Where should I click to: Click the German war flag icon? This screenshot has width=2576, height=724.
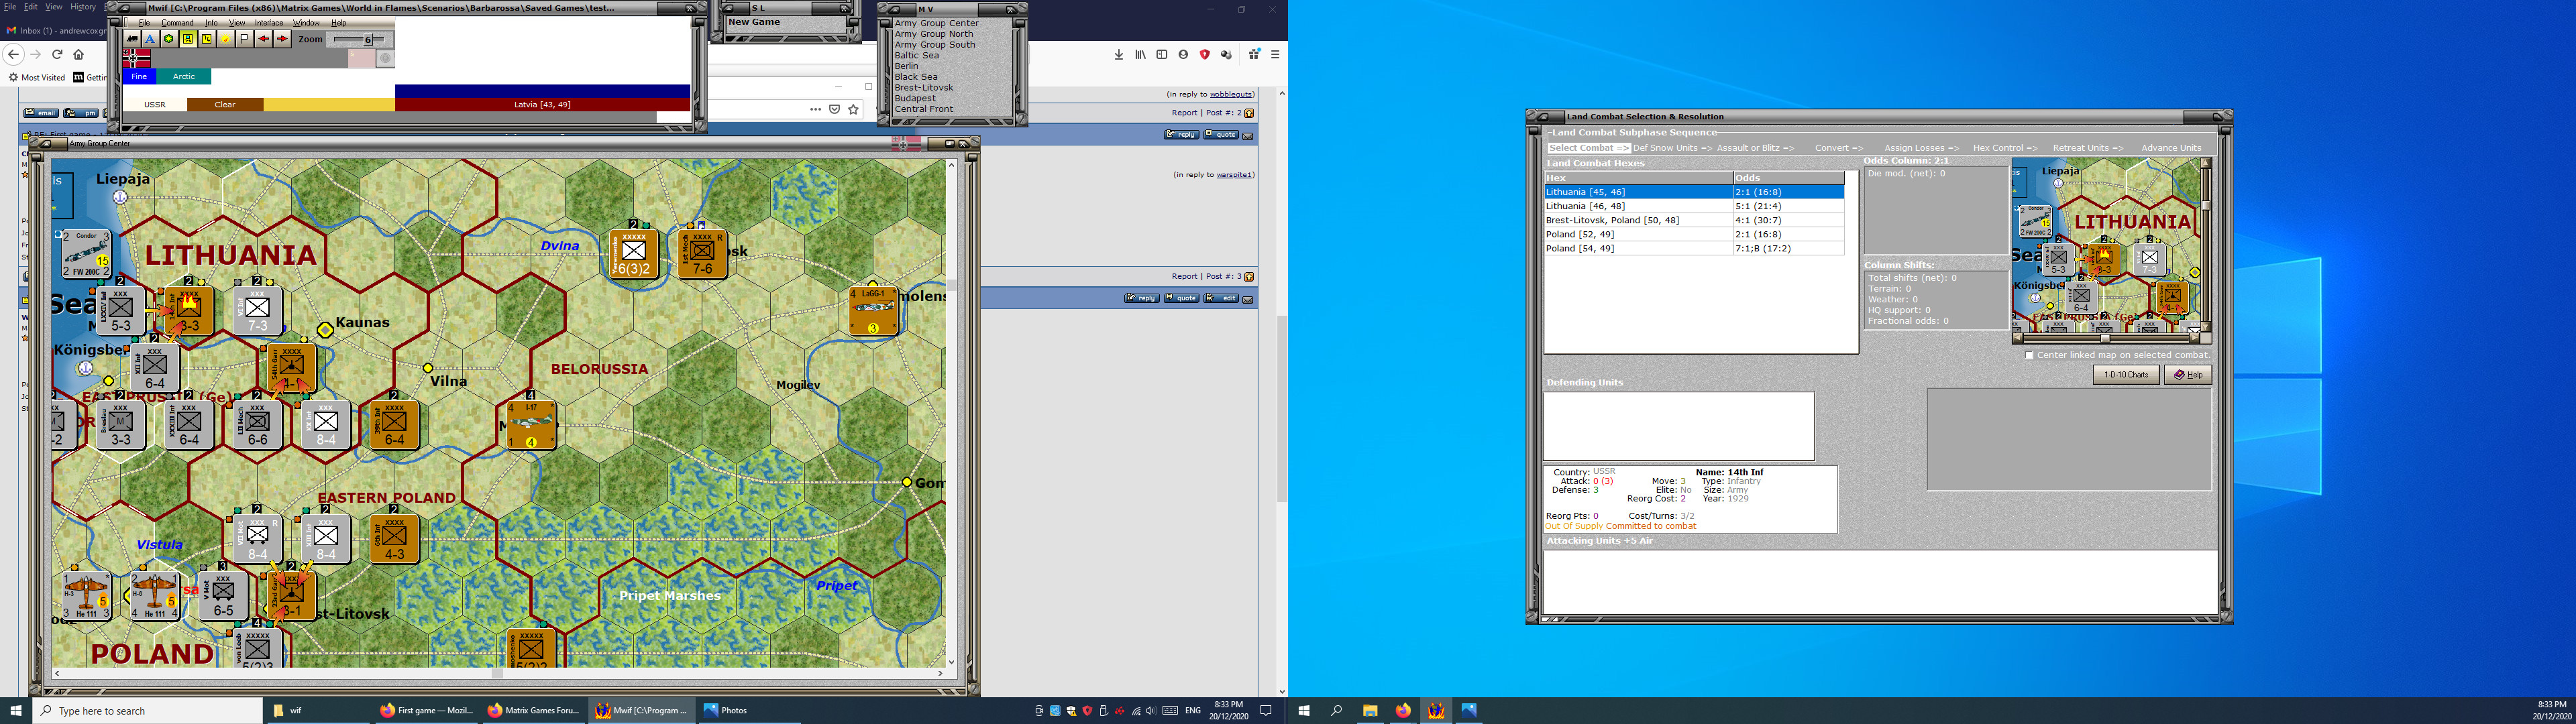(137, 59)
